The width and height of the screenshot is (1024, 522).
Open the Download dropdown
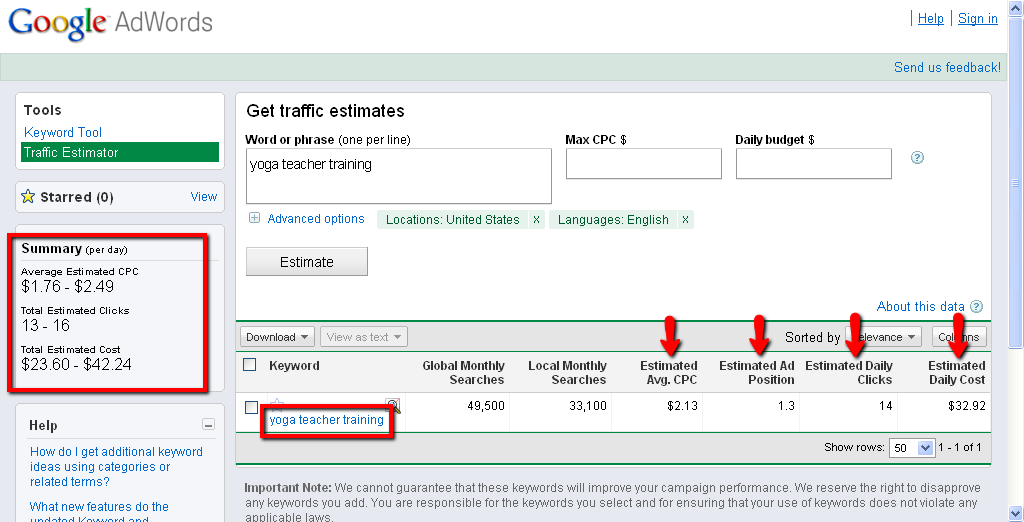click(277, 337)
